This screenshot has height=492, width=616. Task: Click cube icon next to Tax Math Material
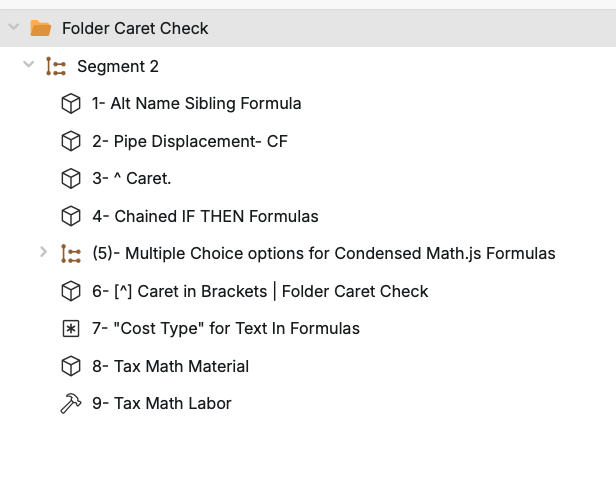71,366
